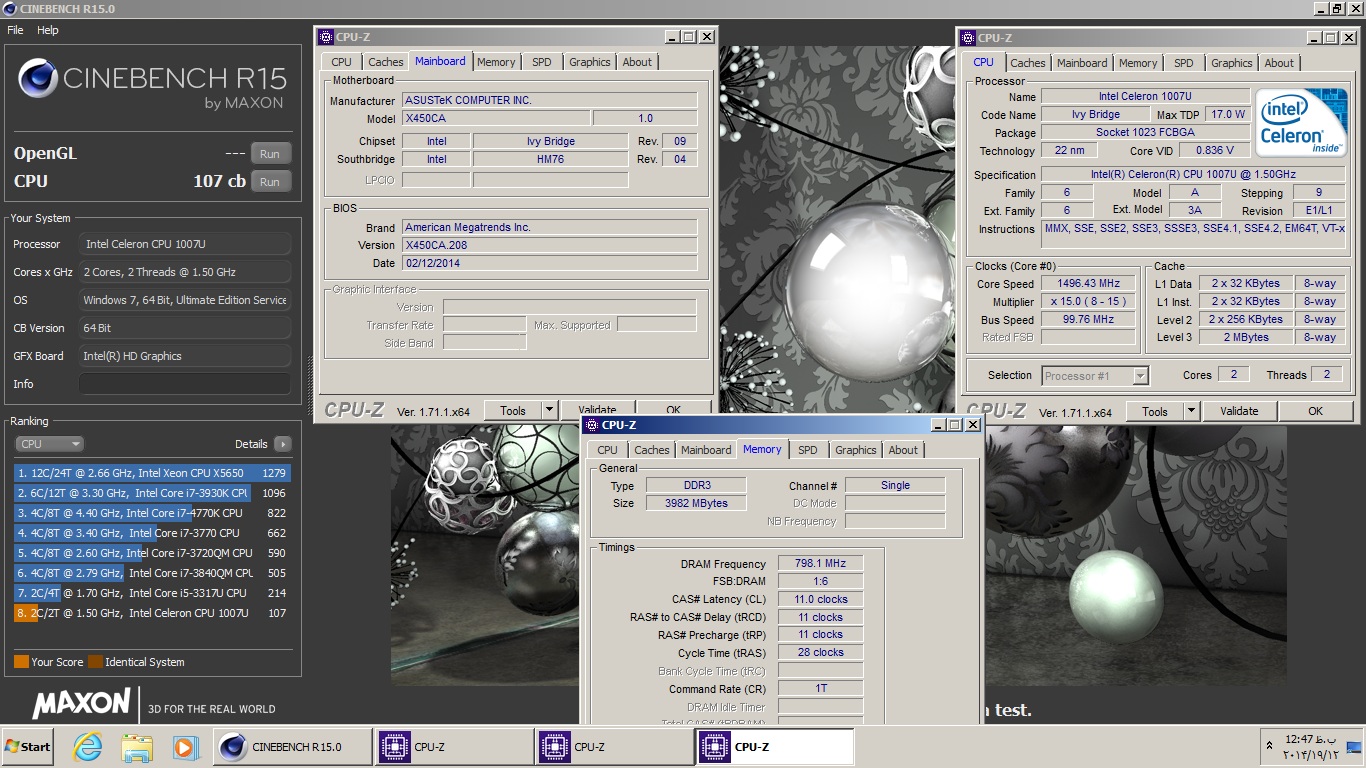The height and width of the screenshot is (768, 1366).
Task: Switch to third active CPU-Z taskbar button
Action: pyautogui.click(x=775, y=747)
